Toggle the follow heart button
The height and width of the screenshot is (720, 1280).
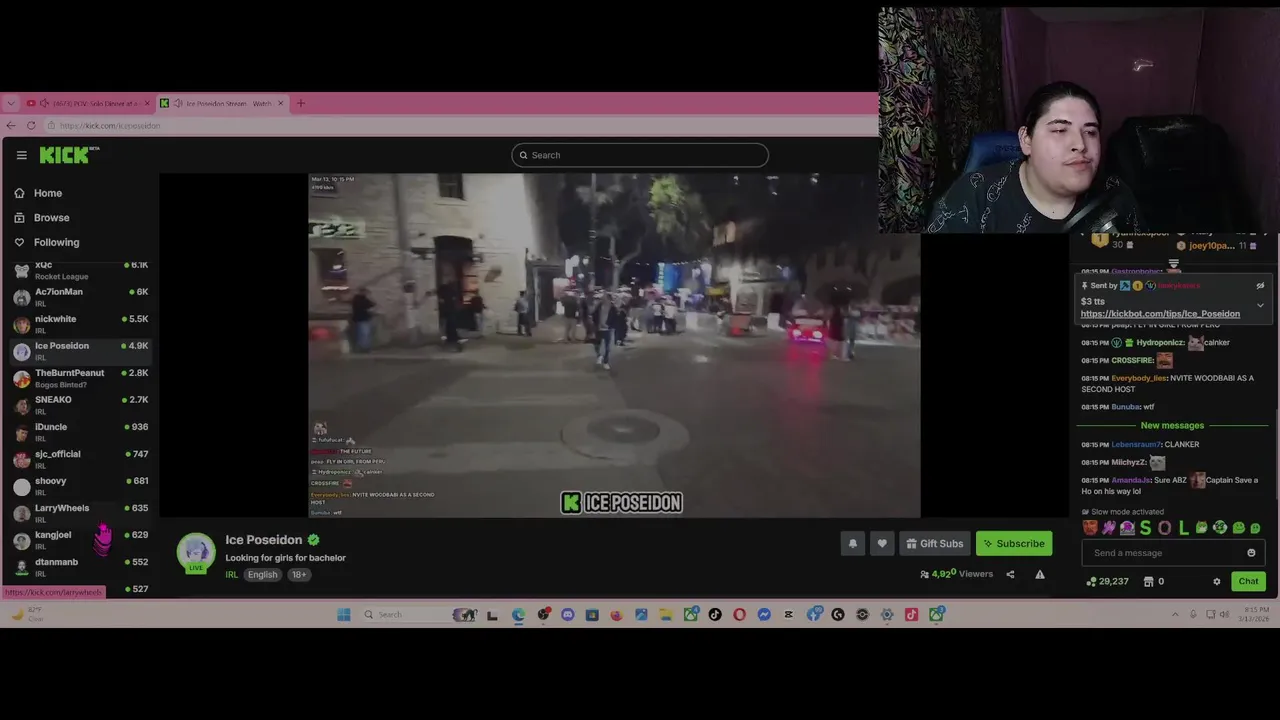882,543
